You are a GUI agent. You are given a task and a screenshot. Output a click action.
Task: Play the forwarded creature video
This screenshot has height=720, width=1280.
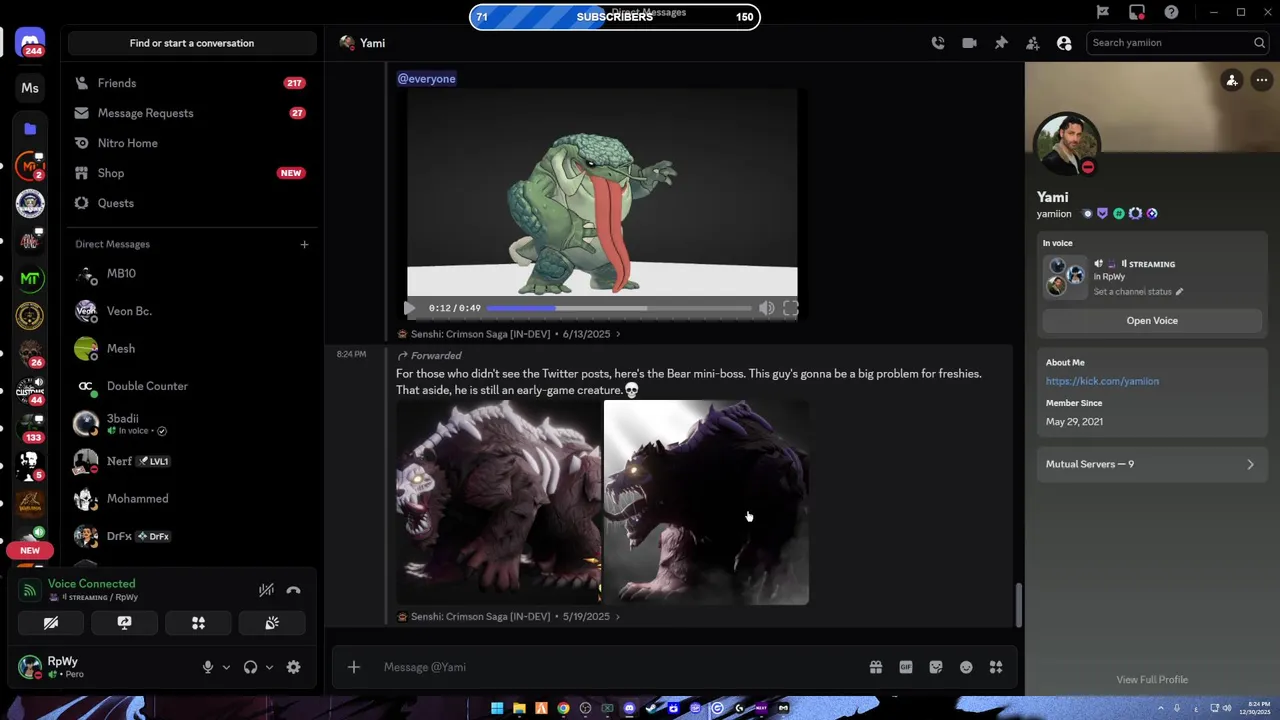click(409, 308)
